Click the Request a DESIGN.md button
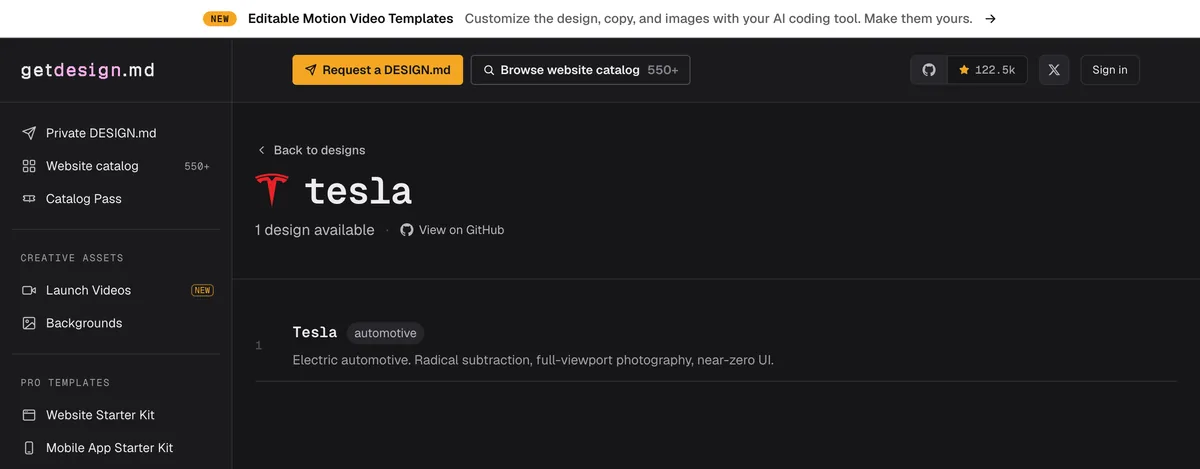The image size is (1200, 469). point(378,70)
